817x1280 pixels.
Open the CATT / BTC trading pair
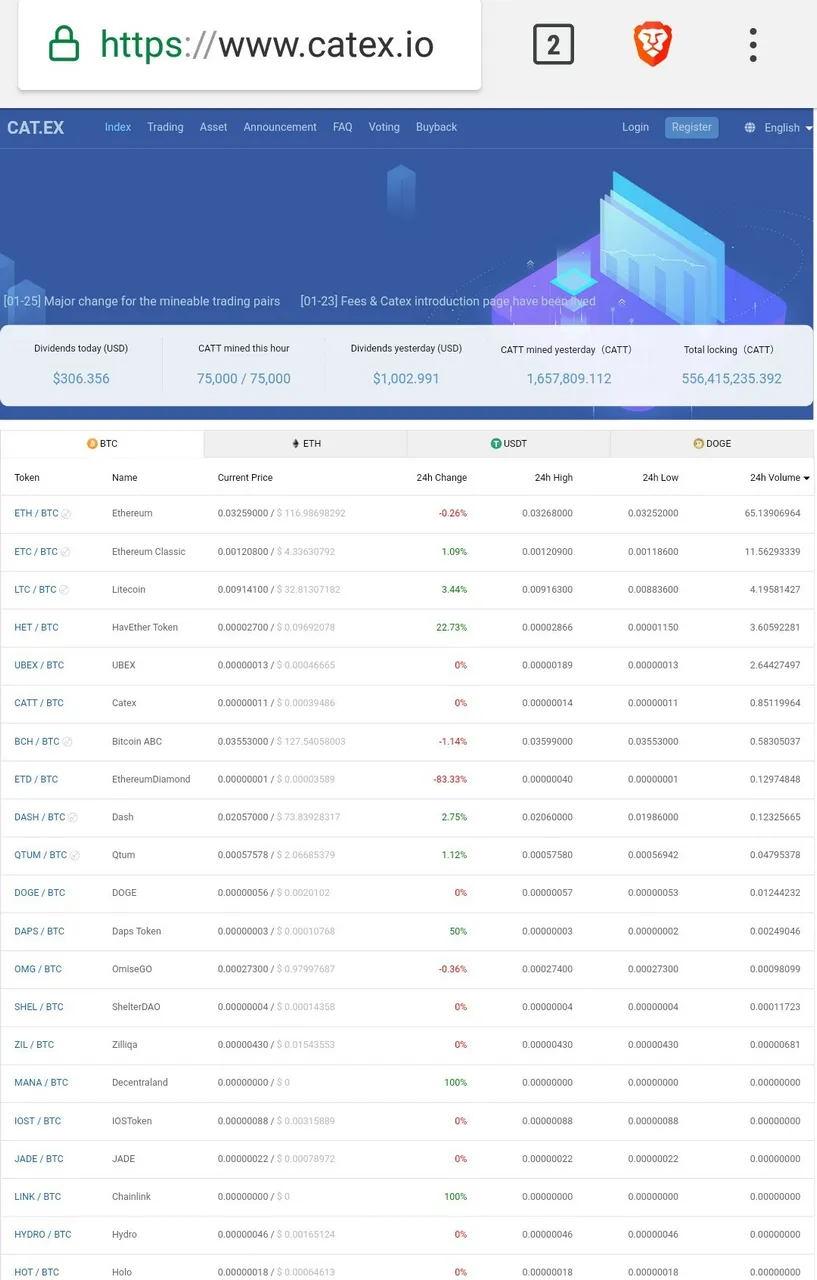(39, 703)
